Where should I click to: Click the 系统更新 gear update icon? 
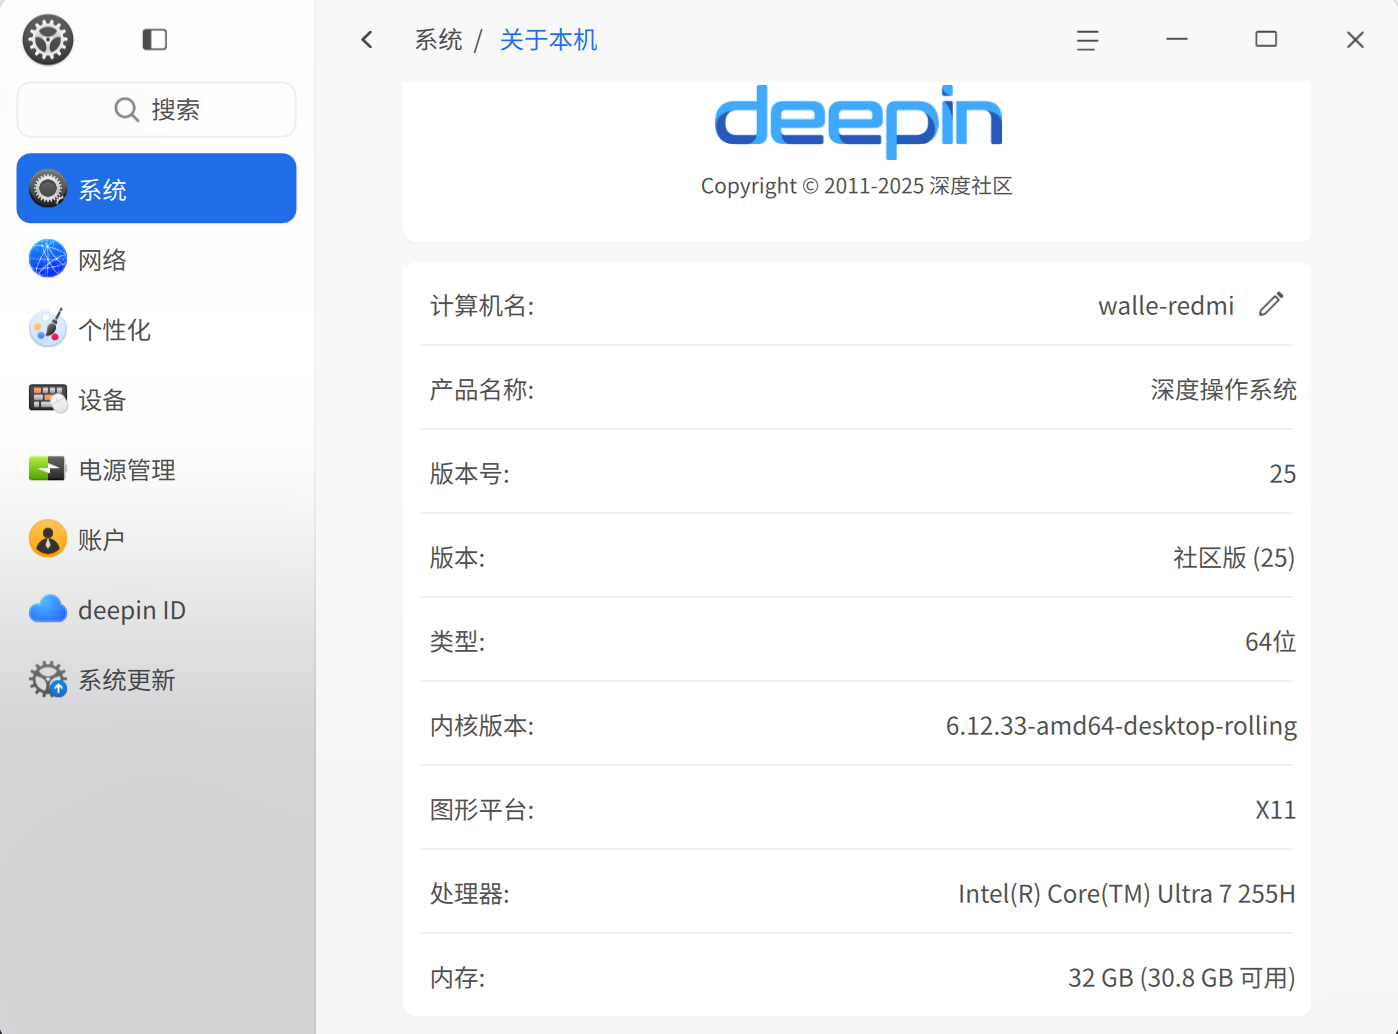(48, 679)
